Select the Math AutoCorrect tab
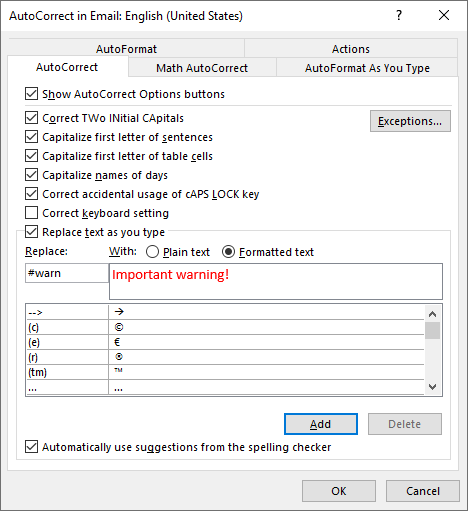 202,68
